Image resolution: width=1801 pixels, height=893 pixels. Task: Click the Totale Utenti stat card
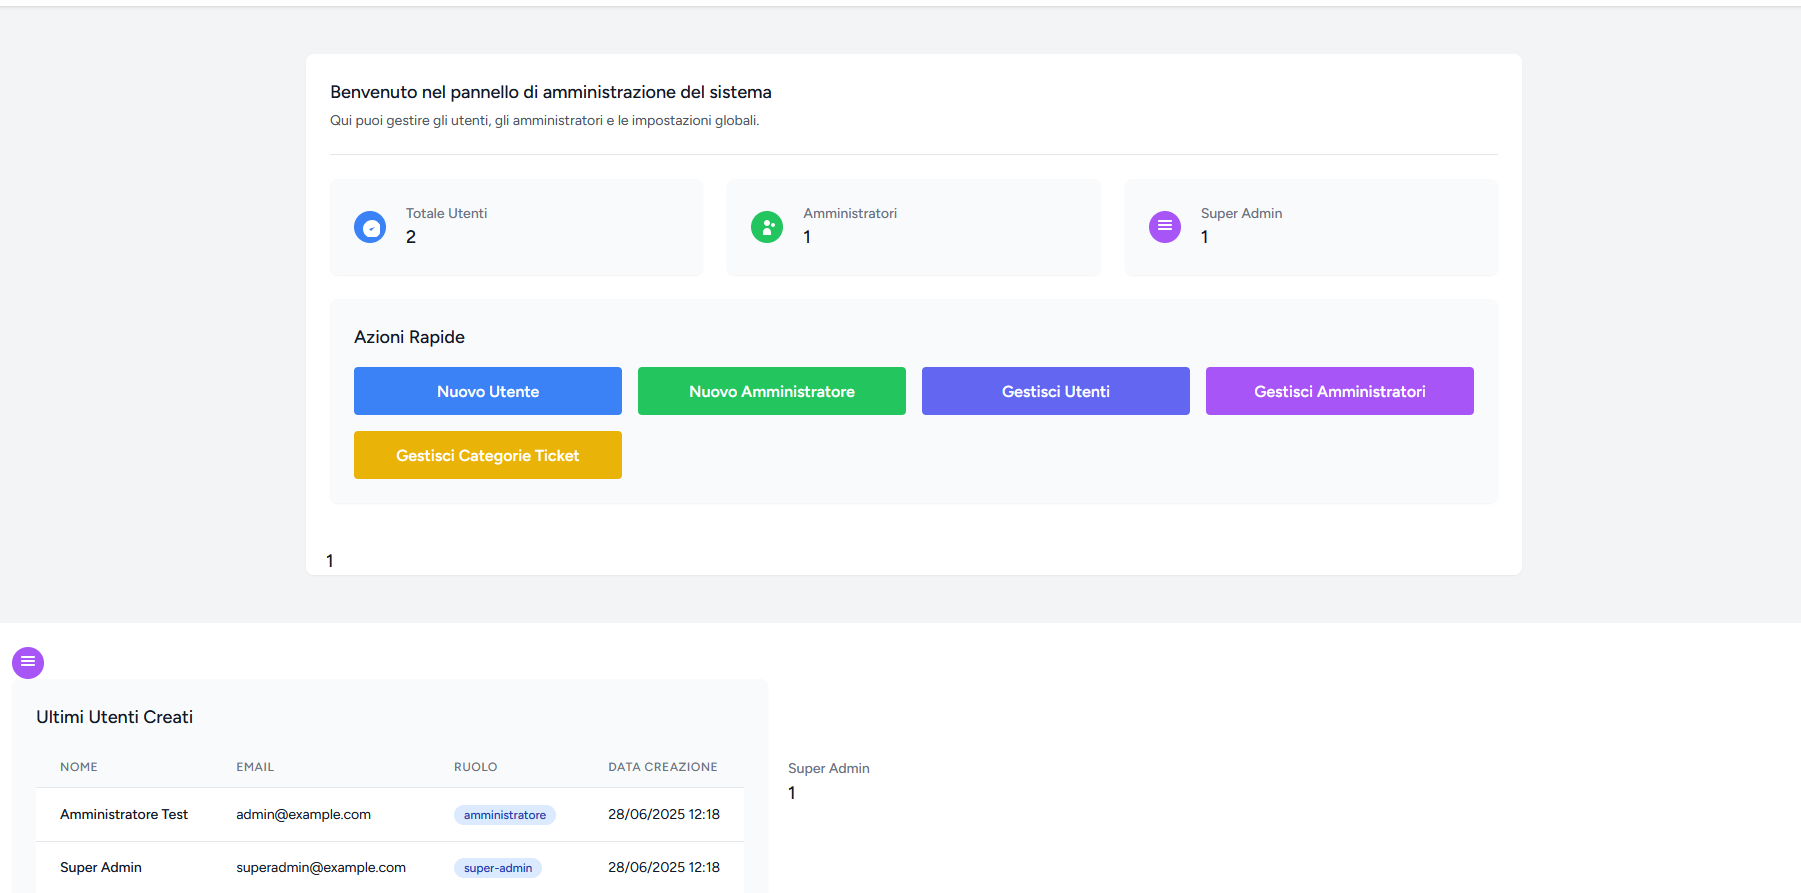[x=516, y=228]
